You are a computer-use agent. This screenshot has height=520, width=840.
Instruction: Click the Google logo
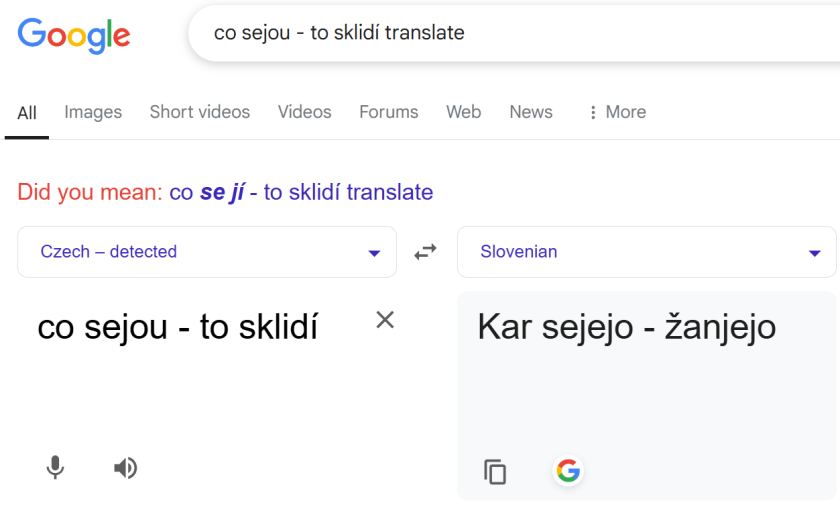pos(74,35)
